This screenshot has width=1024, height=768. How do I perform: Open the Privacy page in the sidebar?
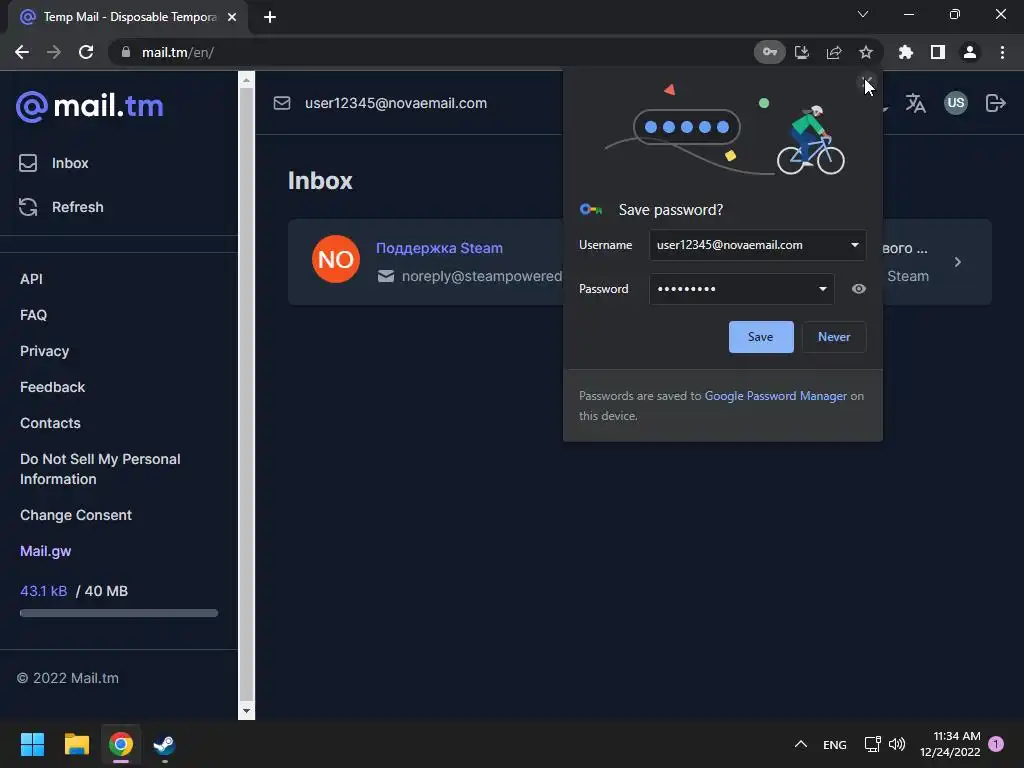pos(44,351)
